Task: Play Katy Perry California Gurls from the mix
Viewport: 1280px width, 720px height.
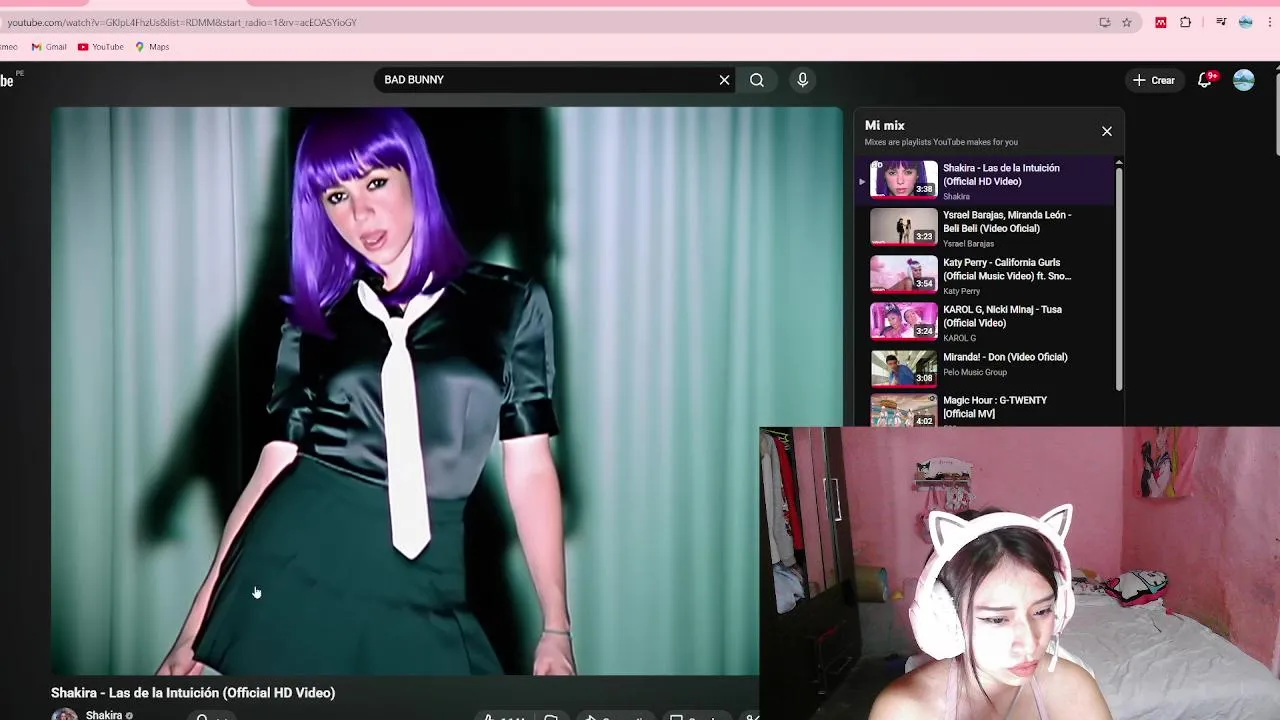Action: click(984, 275)
